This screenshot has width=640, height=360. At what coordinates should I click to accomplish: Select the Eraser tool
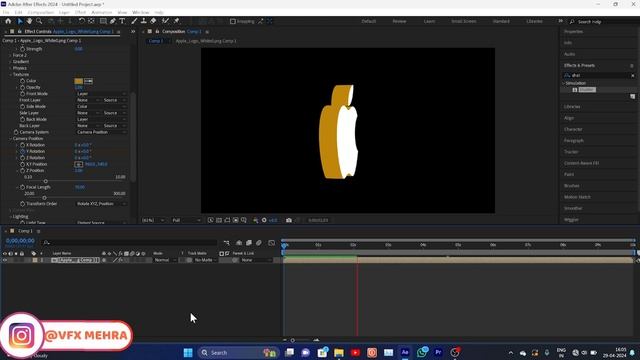153,21
